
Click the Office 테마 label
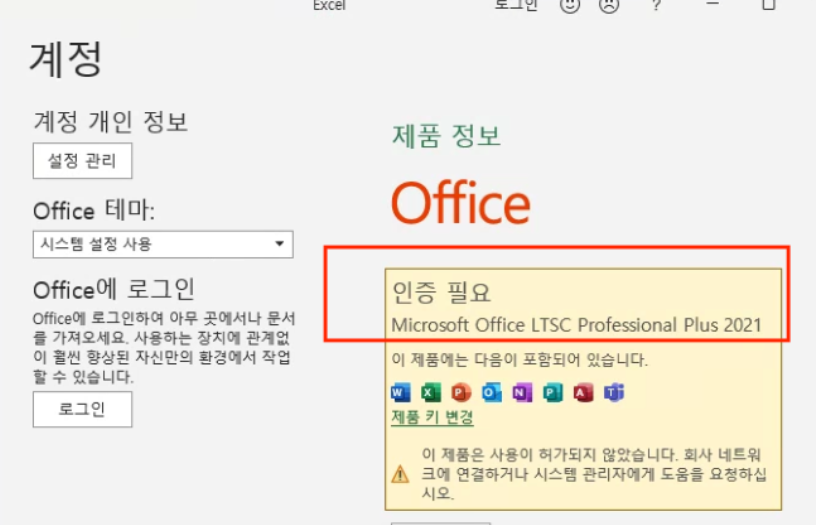(94, 211)
